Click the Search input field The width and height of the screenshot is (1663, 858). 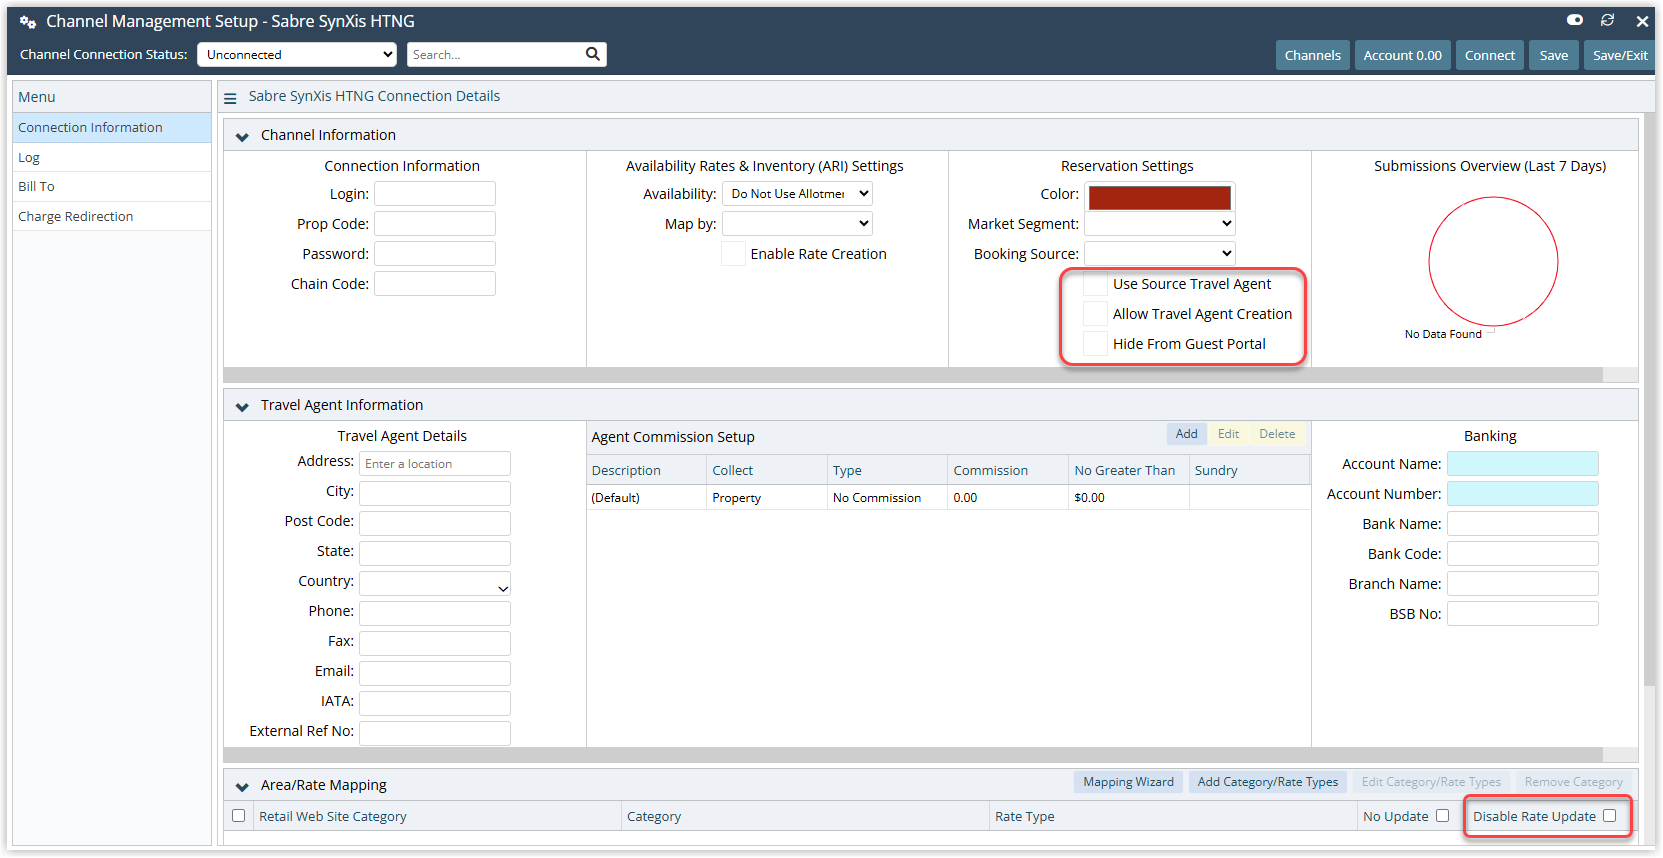click(x=496, y=54)
